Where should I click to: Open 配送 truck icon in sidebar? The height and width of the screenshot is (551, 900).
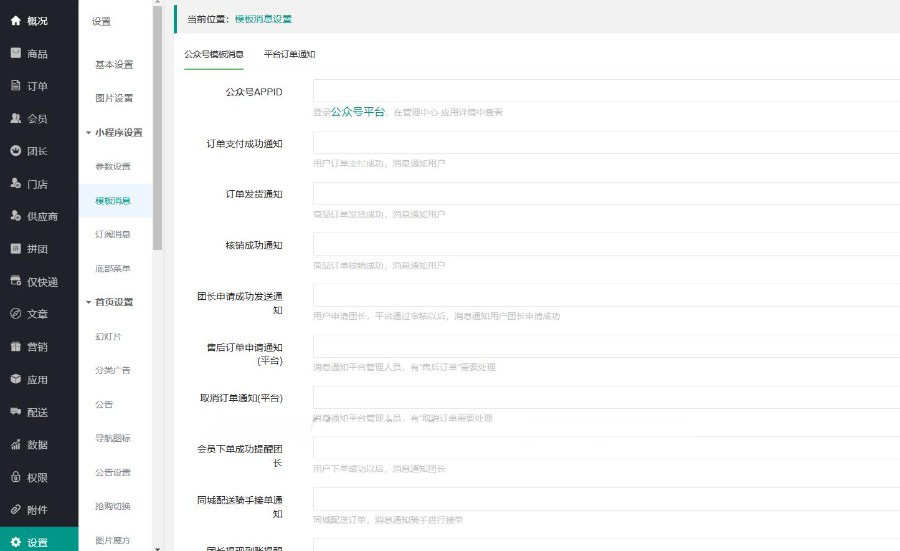pyautogui.click(x=16, y=412)
